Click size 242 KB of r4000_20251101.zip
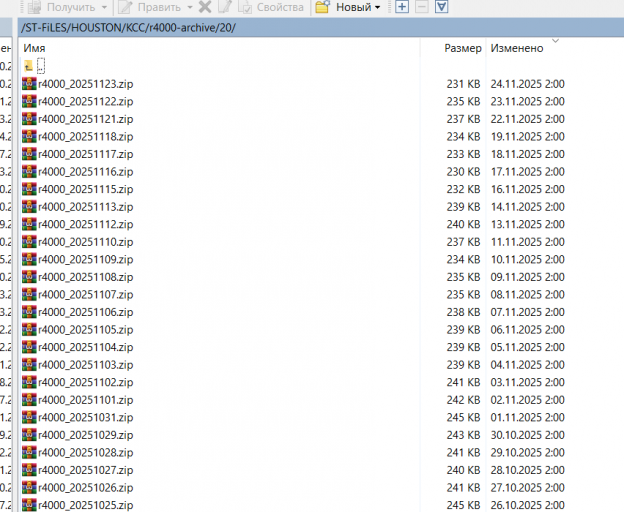Viewport: 624px width, 512px height. [x=463, y=400]
